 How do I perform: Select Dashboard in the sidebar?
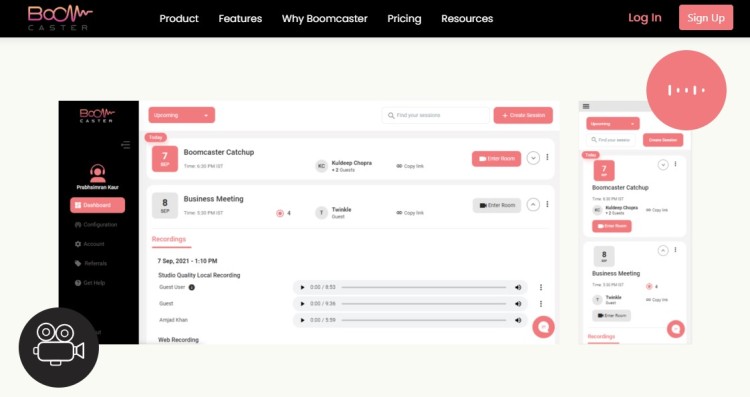98,205
